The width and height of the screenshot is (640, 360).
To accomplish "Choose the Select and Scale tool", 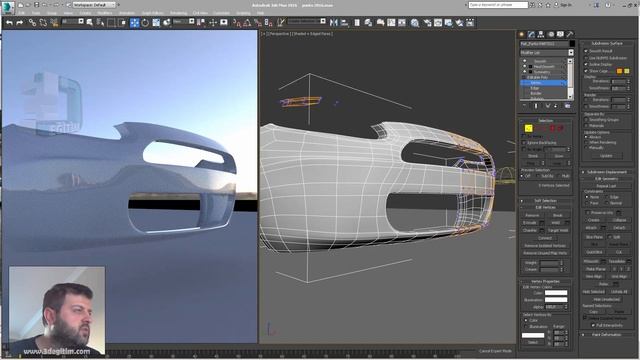I will [x=156, y=23].
